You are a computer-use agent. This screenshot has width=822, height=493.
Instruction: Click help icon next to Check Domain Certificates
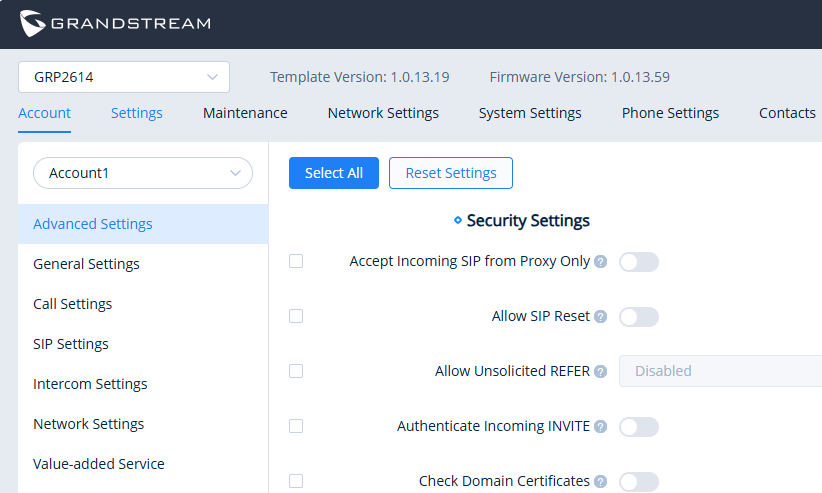600,481
